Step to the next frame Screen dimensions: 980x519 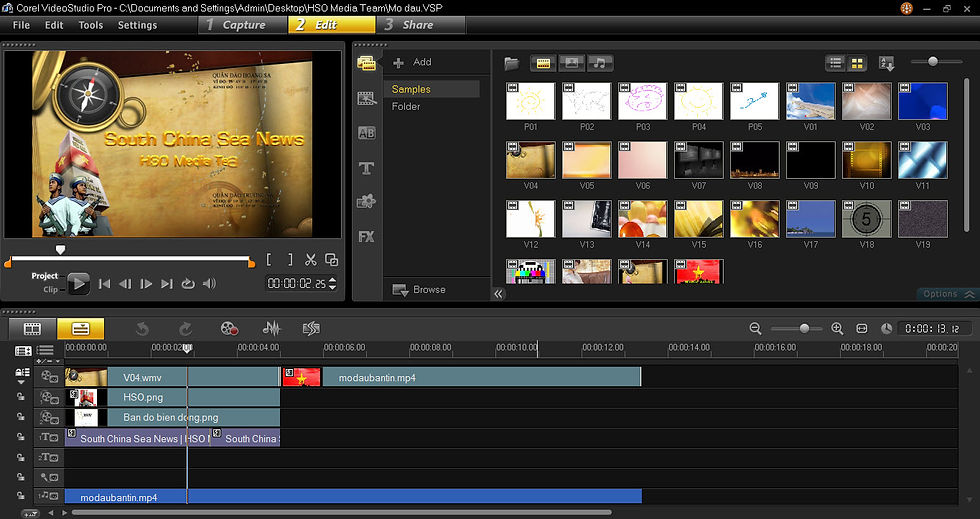tap(146, 284)
